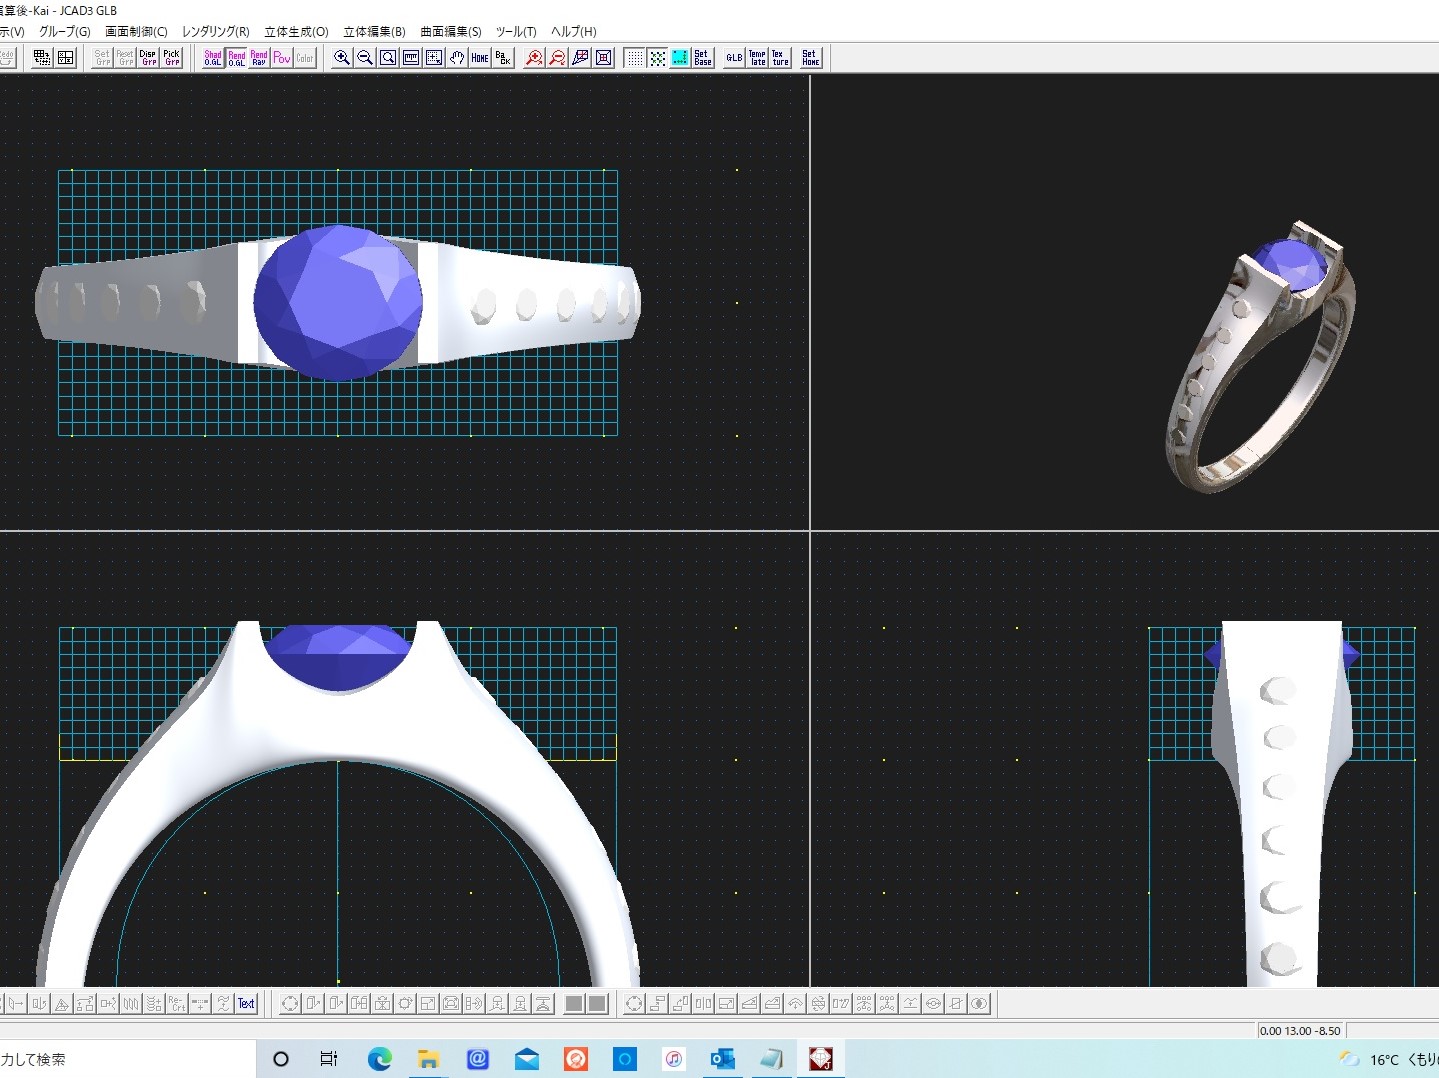
Task: Click the Set Base button
Action: coord(703,58)
